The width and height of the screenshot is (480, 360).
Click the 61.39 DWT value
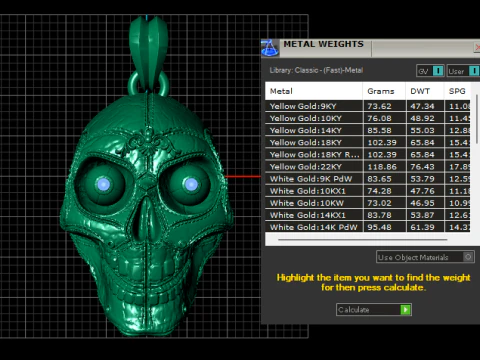422,227
